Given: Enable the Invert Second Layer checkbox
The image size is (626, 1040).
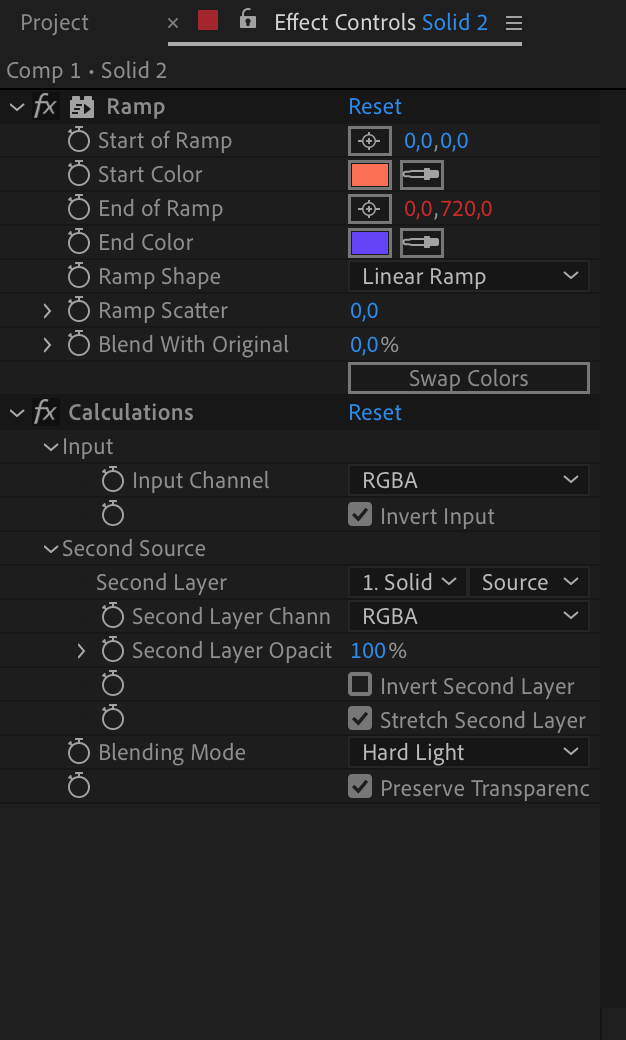Looking at the screenshot, I should tap(360, 684).
